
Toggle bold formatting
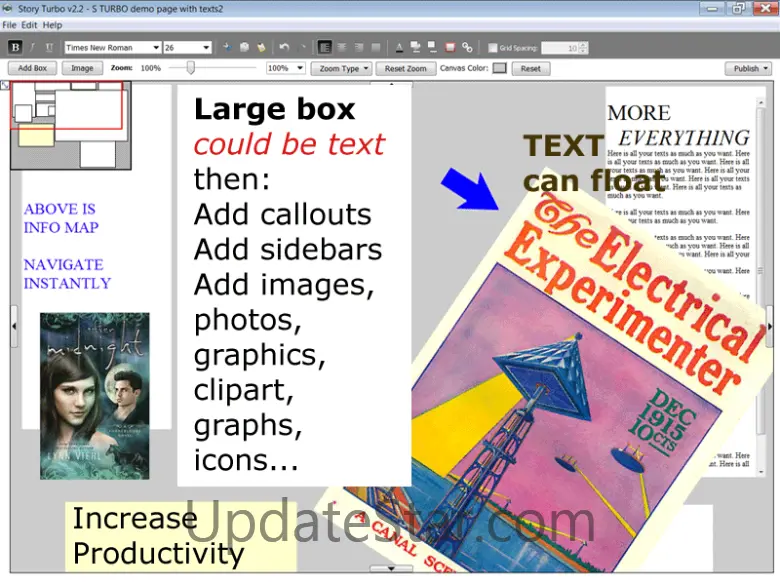pyautogui.click(x=15, y=47)
